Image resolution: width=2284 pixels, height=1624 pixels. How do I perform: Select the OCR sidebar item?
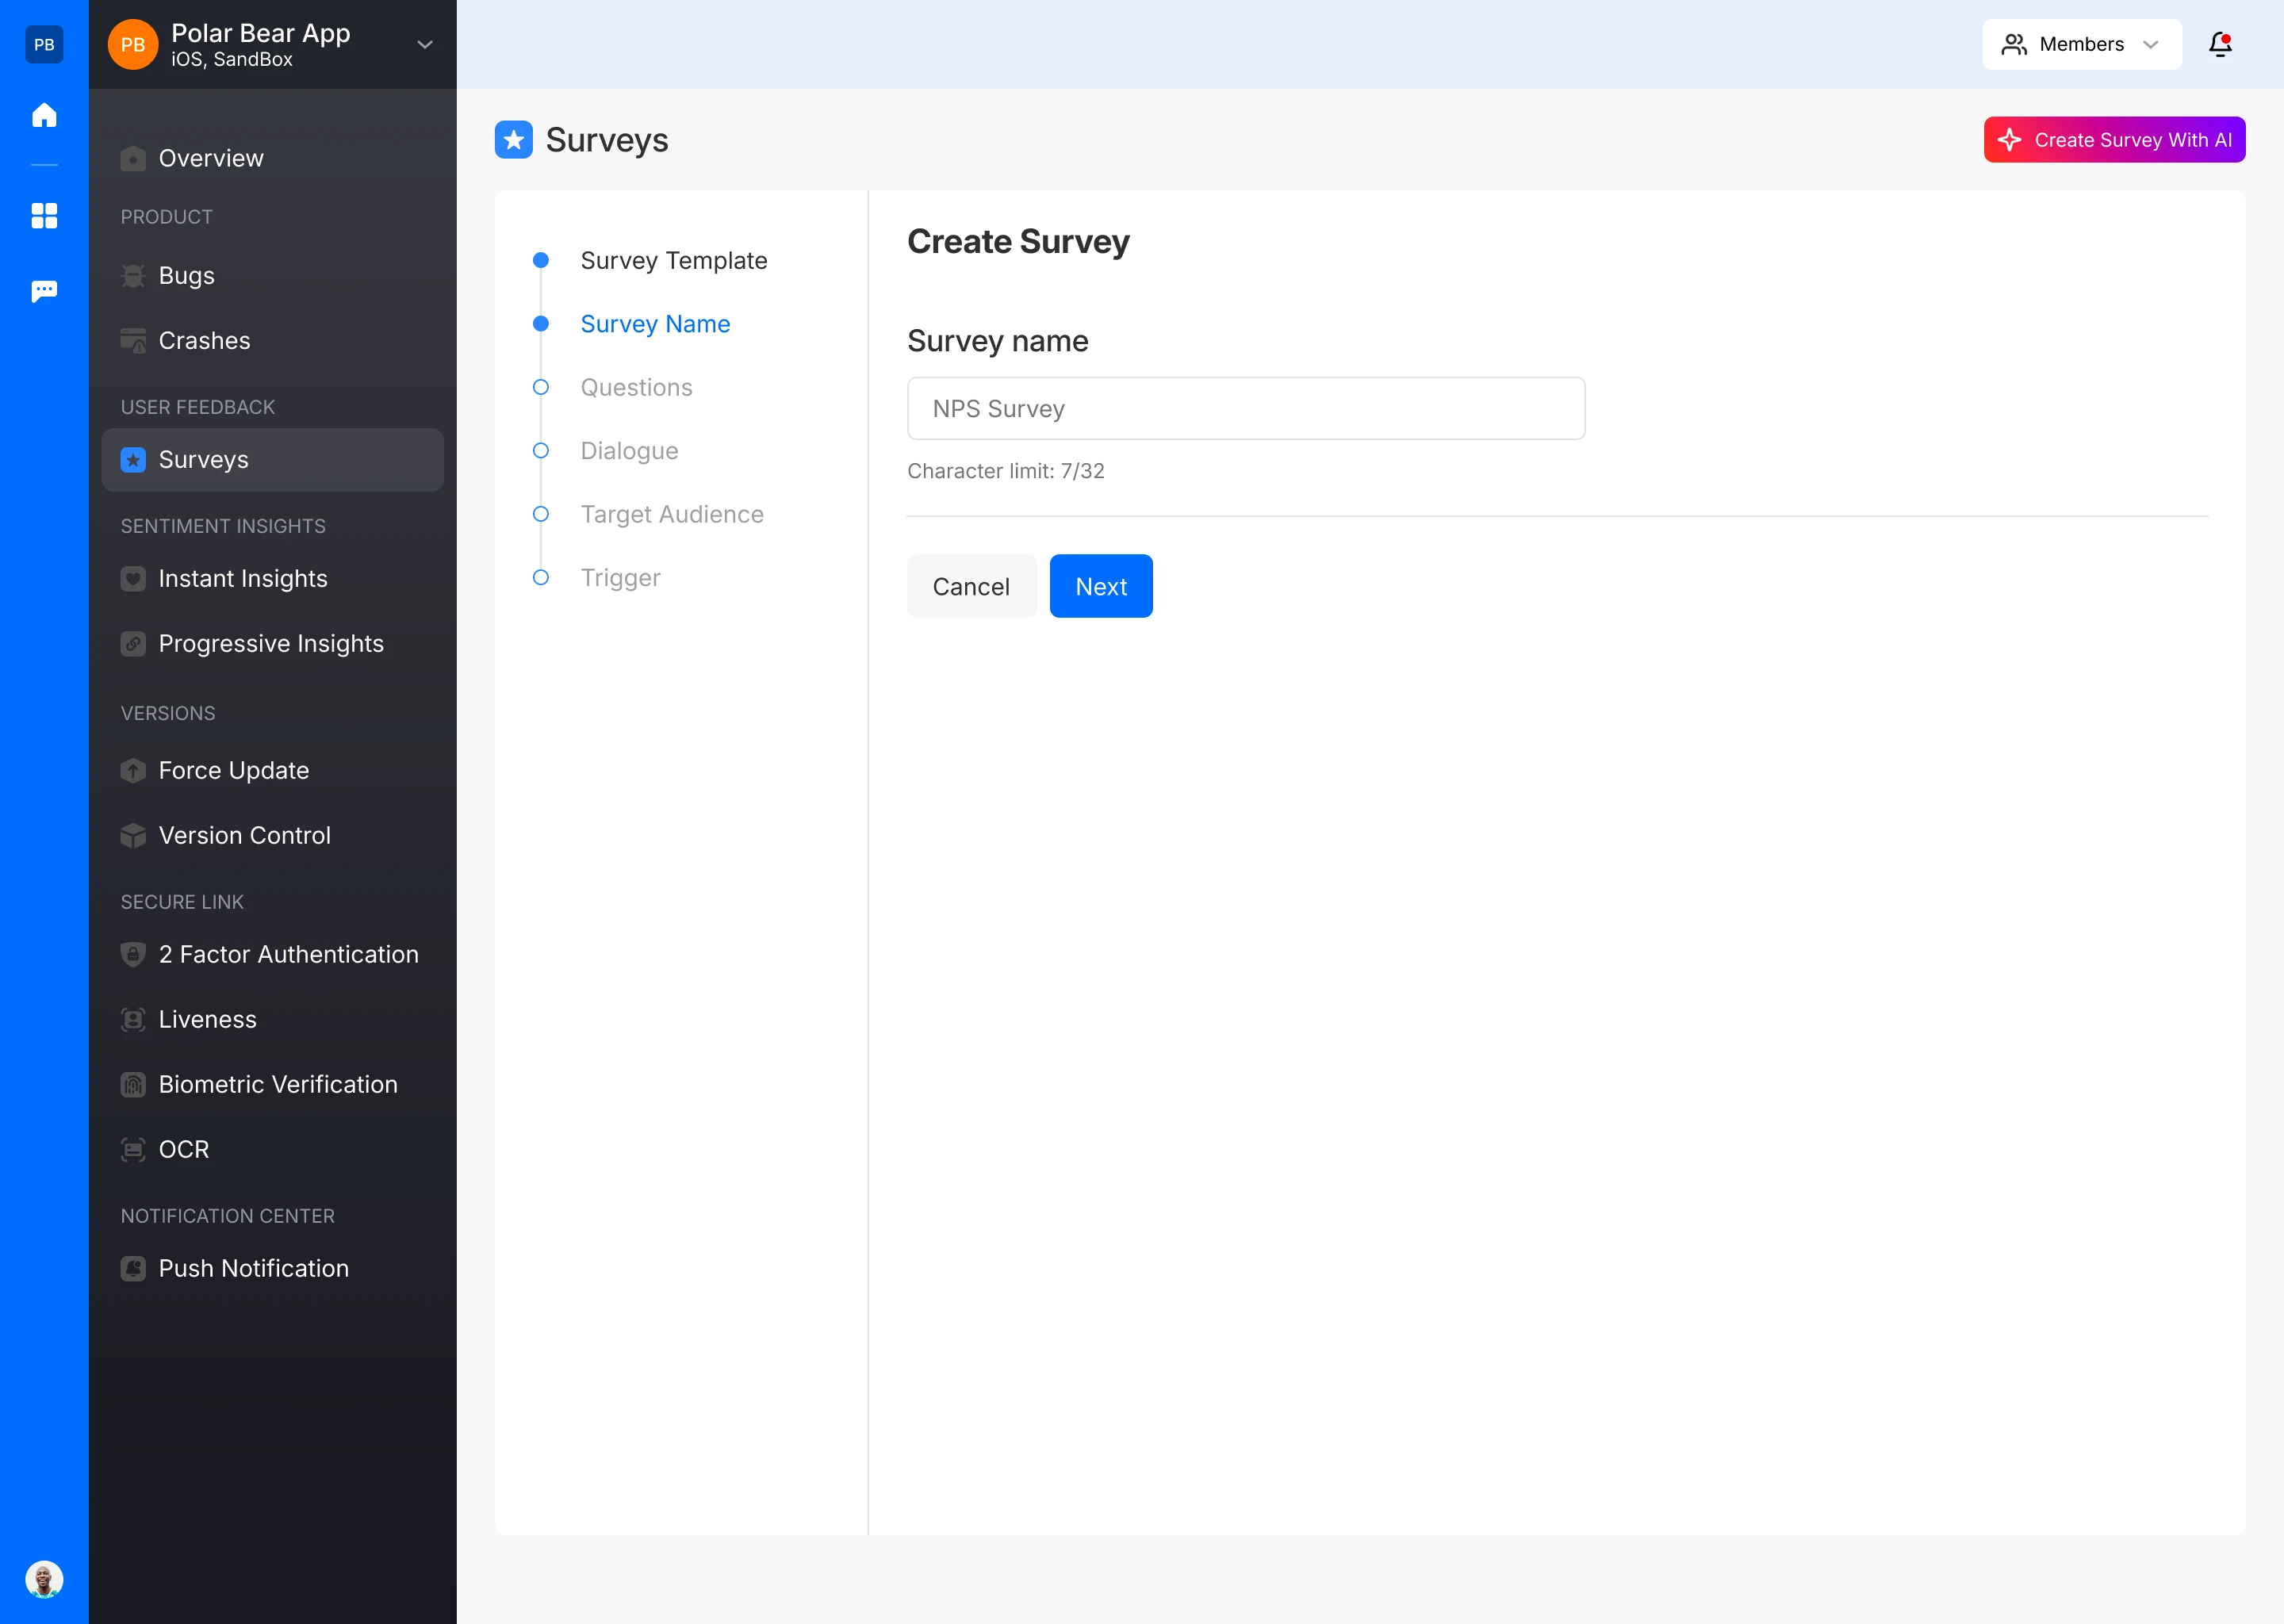[x=184, y=1149]
